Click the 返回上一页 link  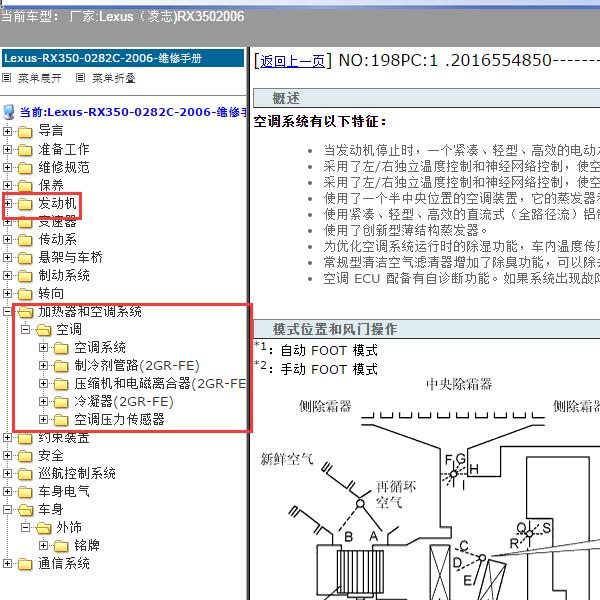pos(293,61)
